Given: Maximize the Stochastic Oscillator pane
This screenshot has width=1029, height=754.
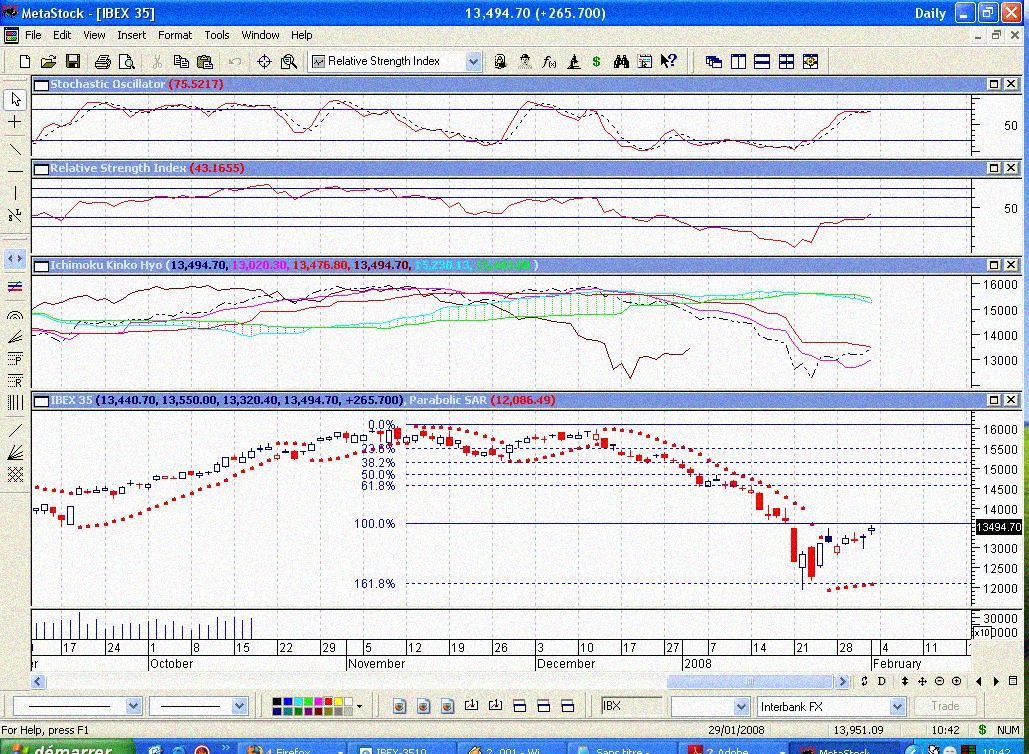Looking at the screenshot, I should point(995,84).
